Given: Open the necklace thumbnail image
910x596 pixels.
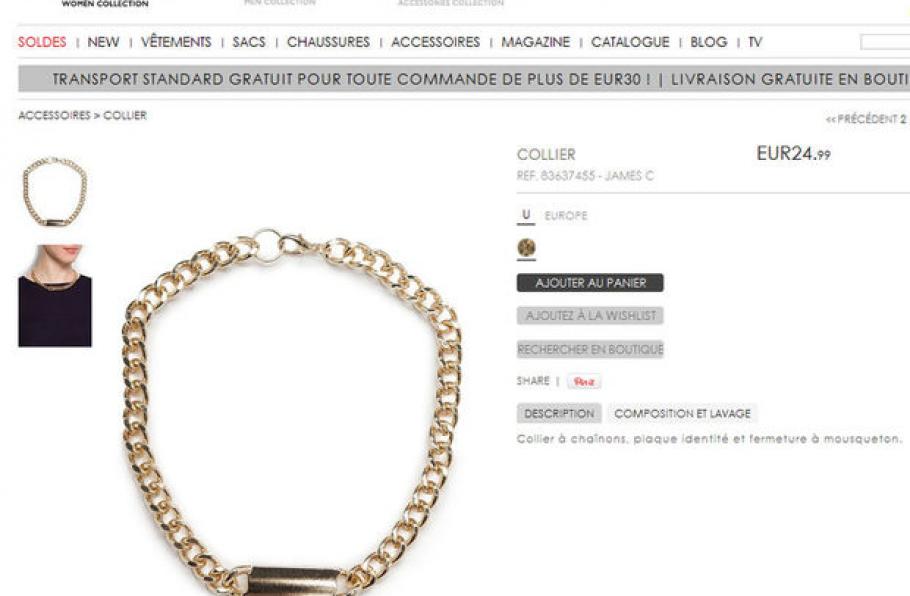Looking at the screenshot, I should coord(55,192).
